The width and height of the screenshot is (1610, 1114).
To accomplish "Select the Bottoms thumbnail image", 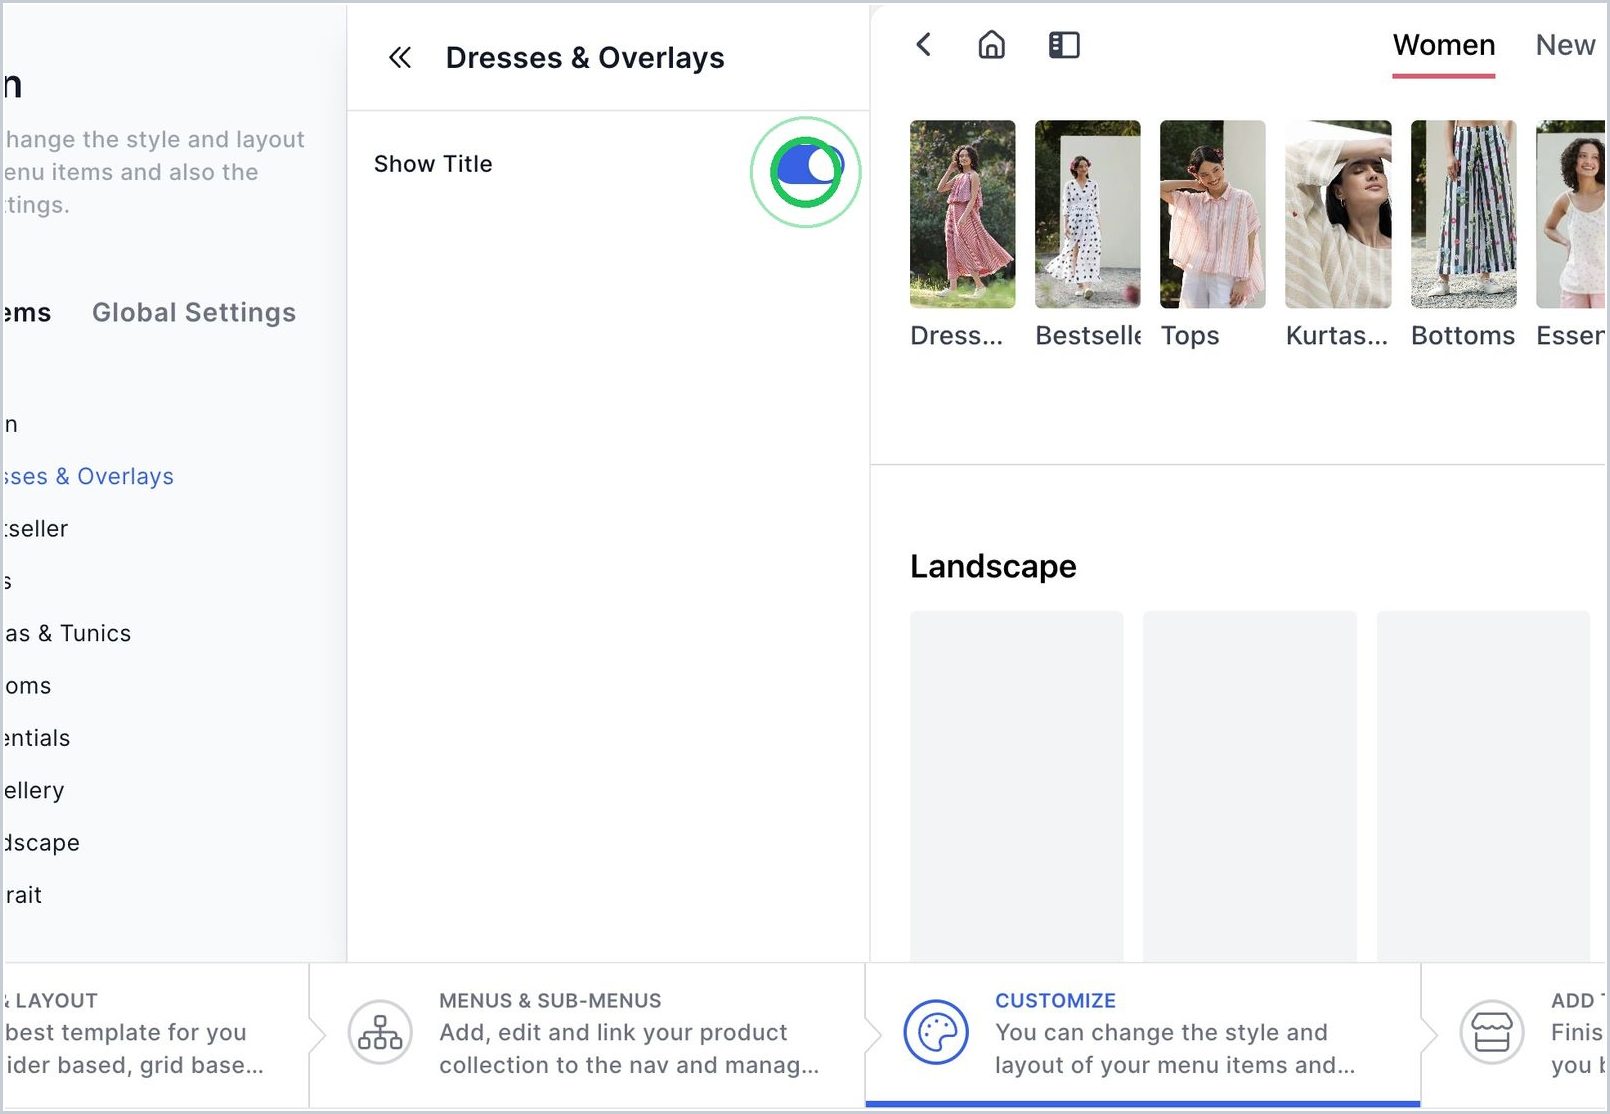I will 1463,214.
